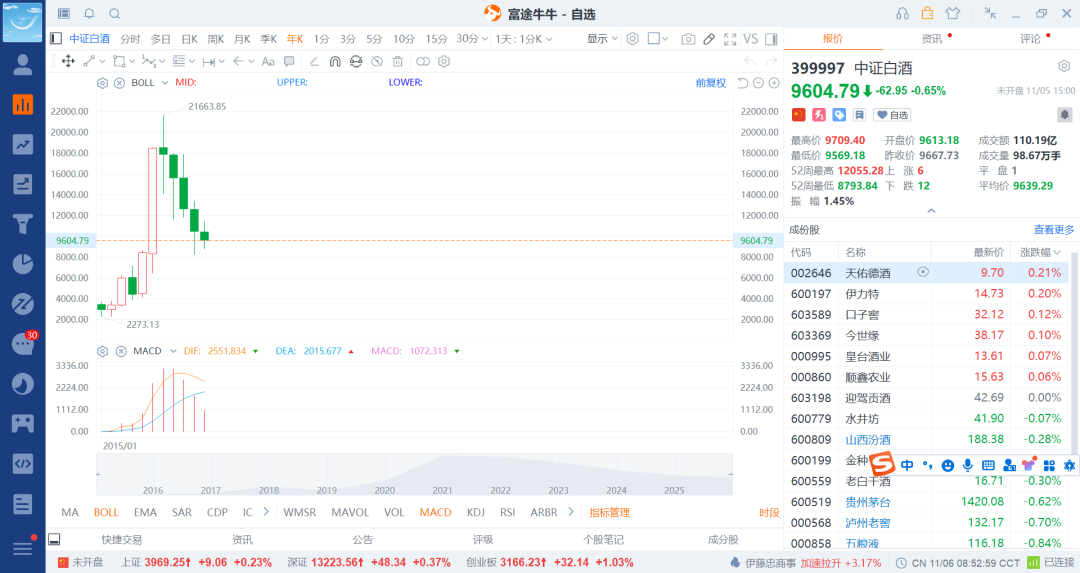The image size is (1080, 573).
Task: Open the market trend line icon in sidebar
Action: click(23, 144)
